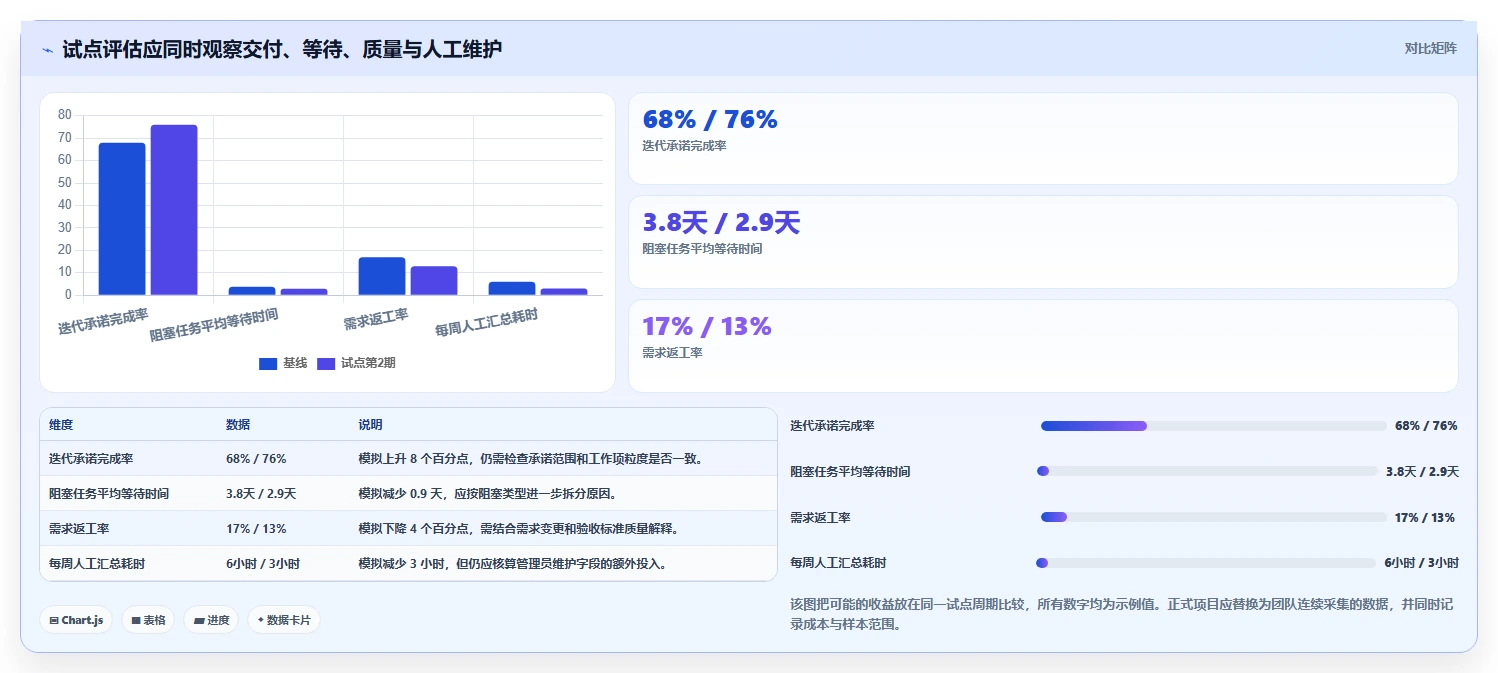Image resolution: width=1498 pixels, height=673 pixels.
Task: Select the 数据卡片 chip
Action: click(284, 620)
